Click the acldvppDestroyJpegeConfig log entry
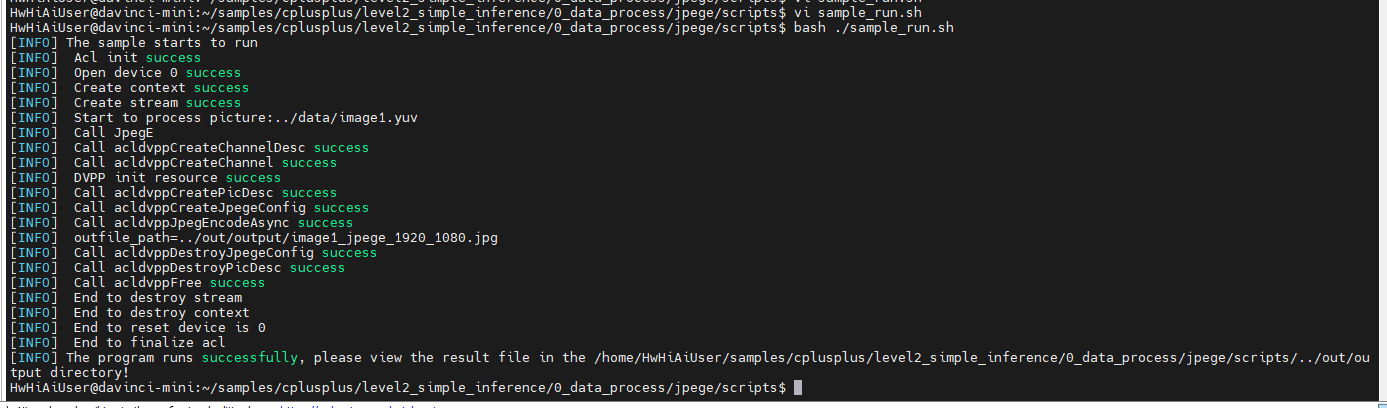The width and height of the screenshot is (1387, 408). (225, 253)
